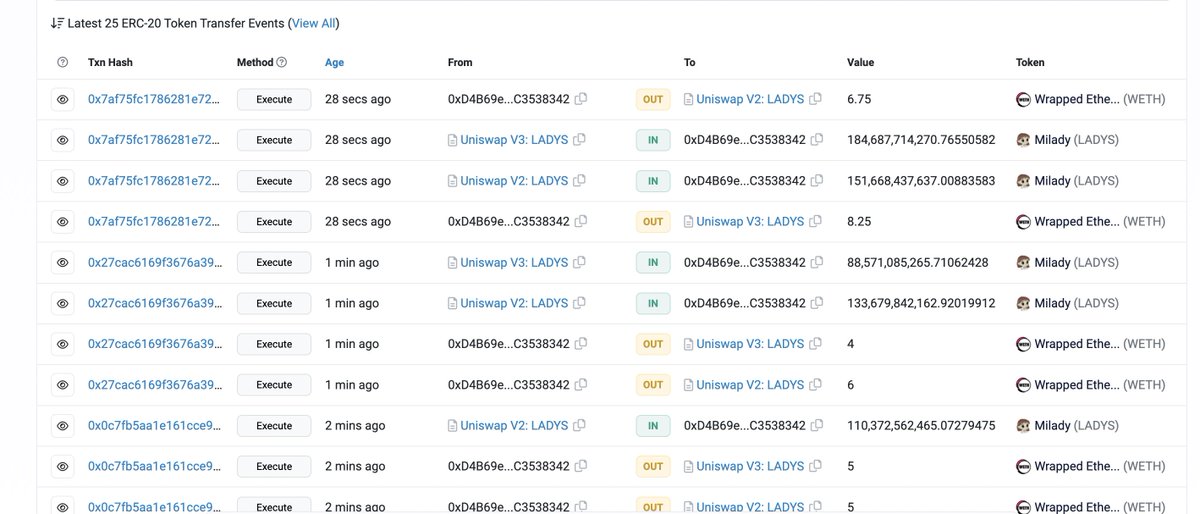
Task: Copy From address in the value 4 row
Action: [581, 344]
